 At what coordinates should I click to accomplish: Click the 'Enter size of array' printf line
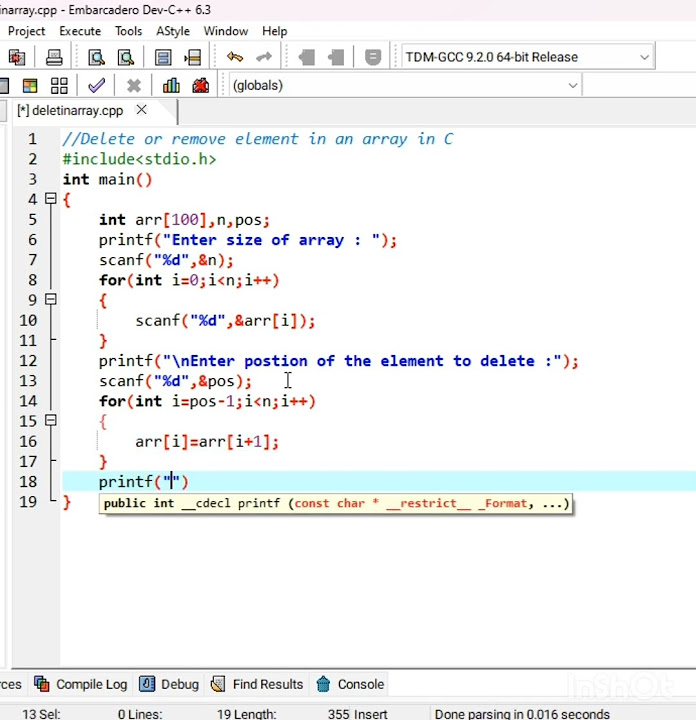(247, 240)
